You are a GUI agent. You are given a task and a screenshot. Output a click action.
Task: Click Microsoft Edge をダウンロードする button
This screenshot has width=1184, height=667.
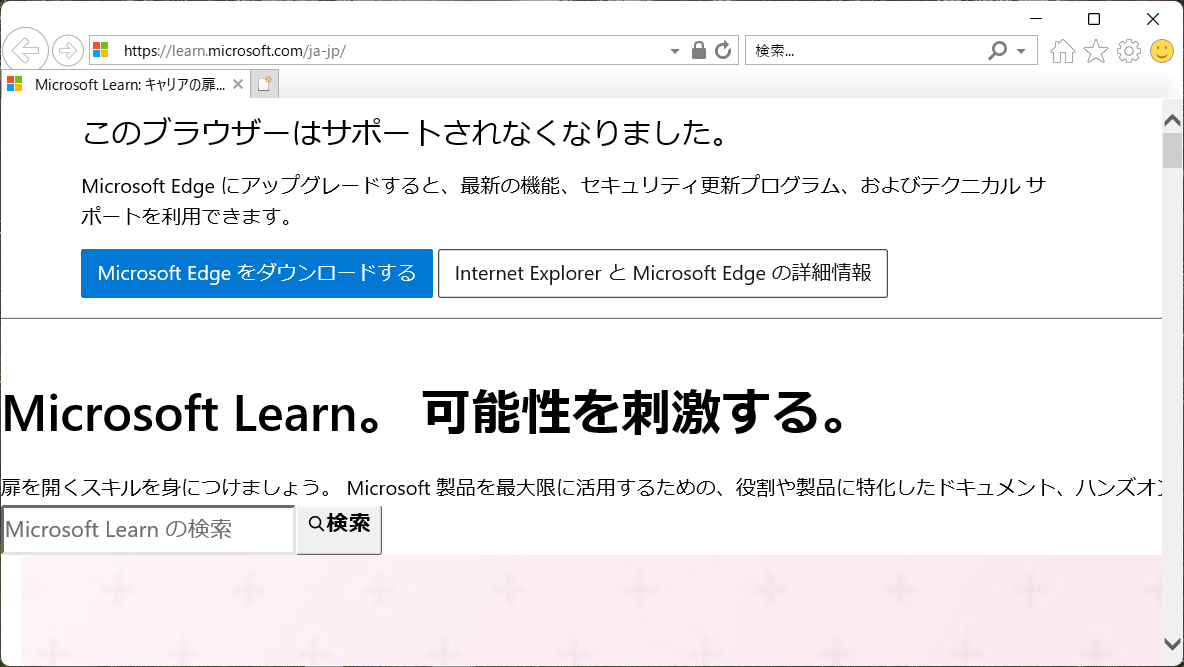[x=256, y=273]
